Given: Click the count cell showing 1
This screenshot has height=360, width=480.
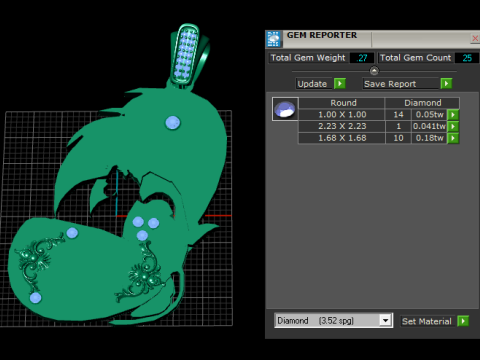Looking at the screenshot, I should click(398, 126).
